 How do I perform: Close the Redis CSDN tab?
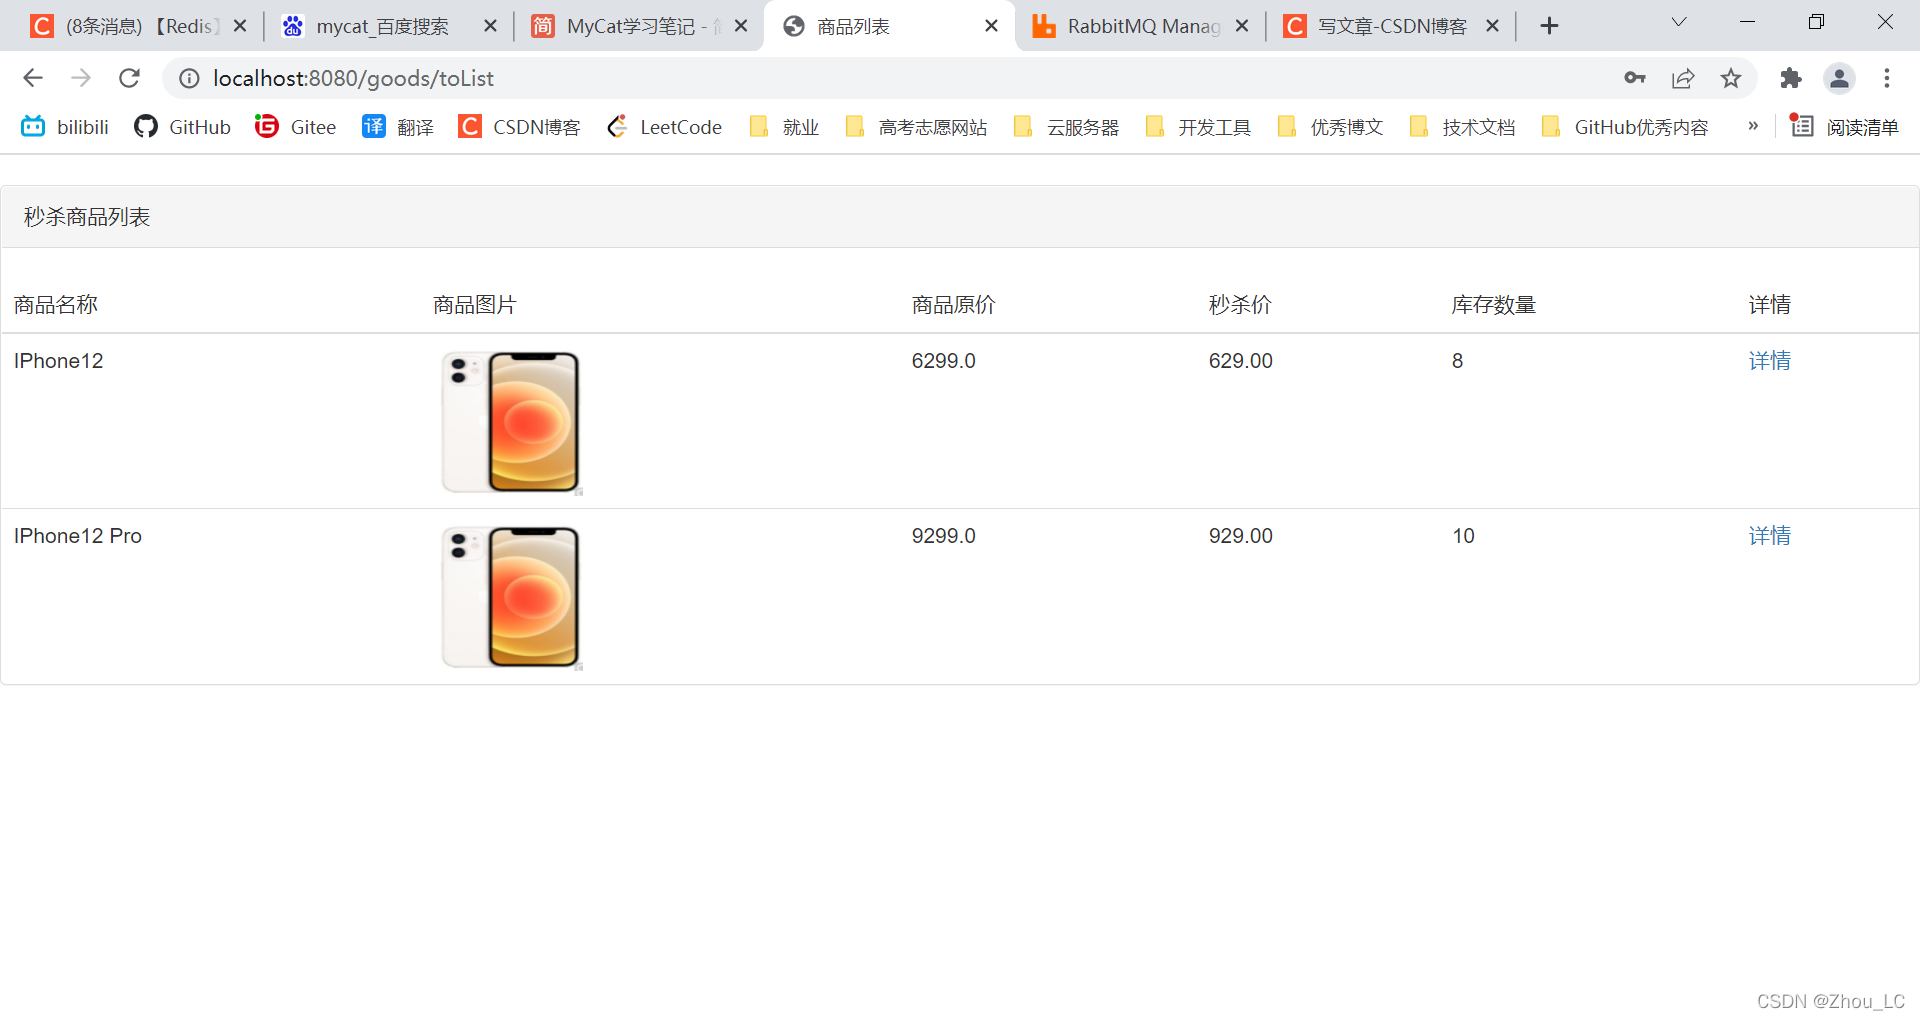pyautogui.click(x=240, y=26)
